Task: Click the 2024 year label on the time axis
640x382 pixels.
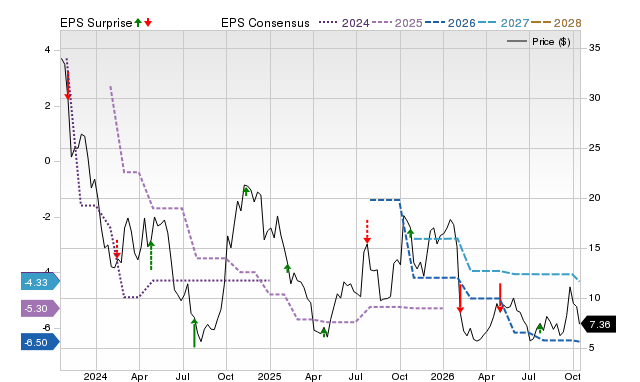Action: pyautogui.click(x=96, y=376)
